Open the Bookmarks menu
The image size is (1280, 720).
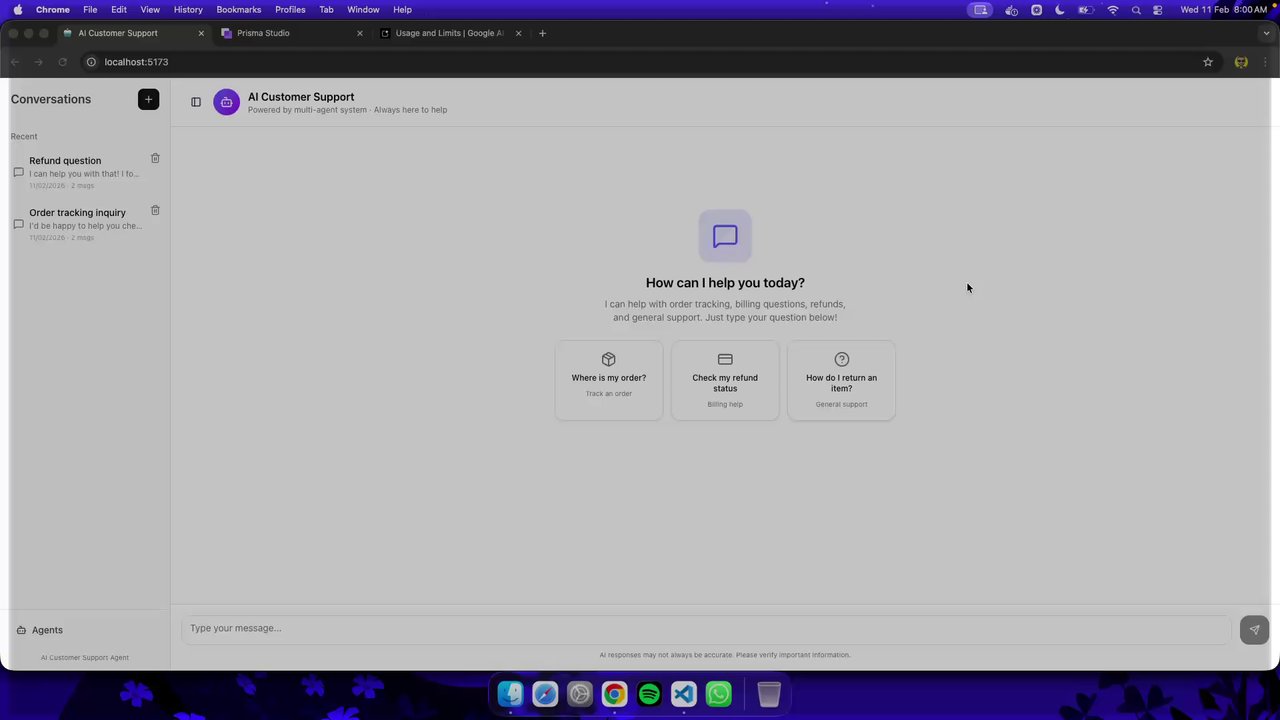point(239,9)
